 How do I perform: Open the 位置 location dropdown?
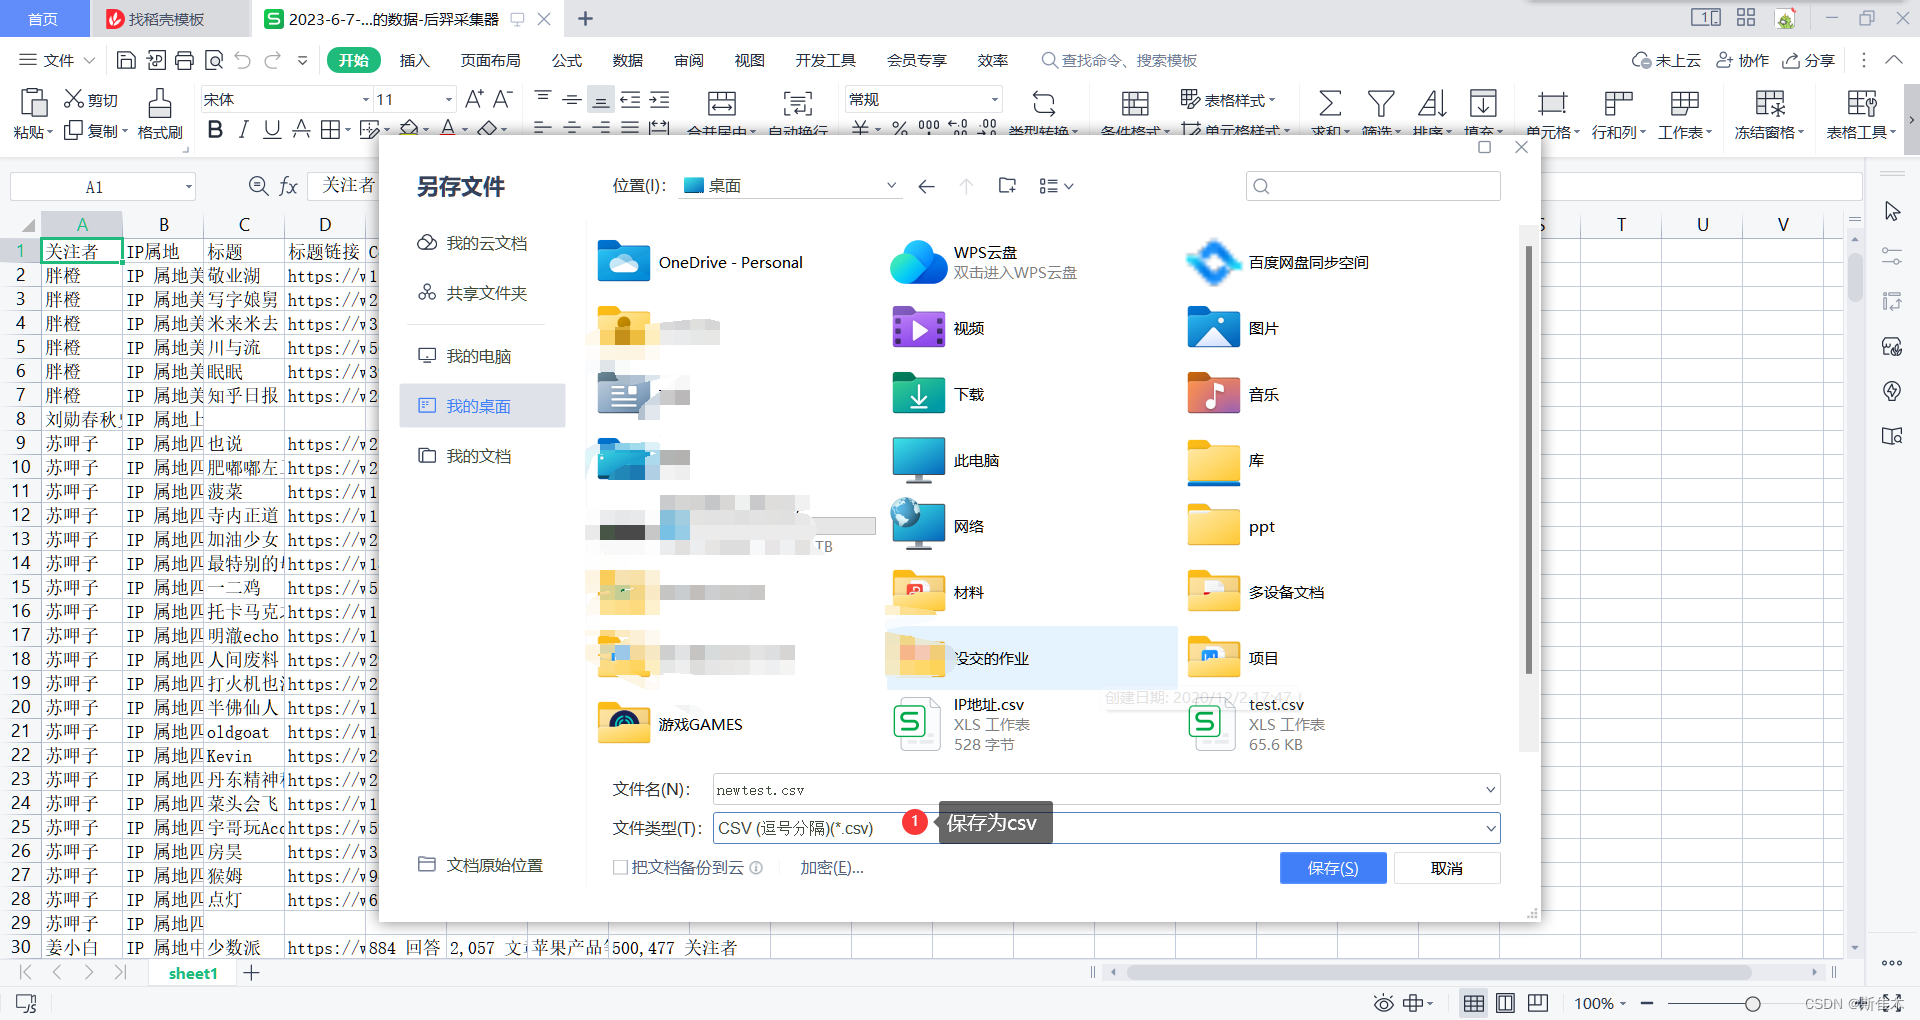tap(889, 185)
